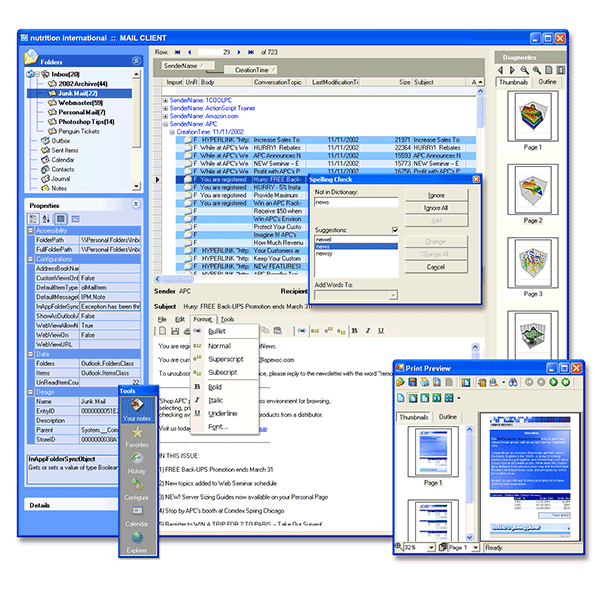Click the Bold icon in editor toolbar
600x600 pixels.
pyautogui.click(x=354, y=331)
